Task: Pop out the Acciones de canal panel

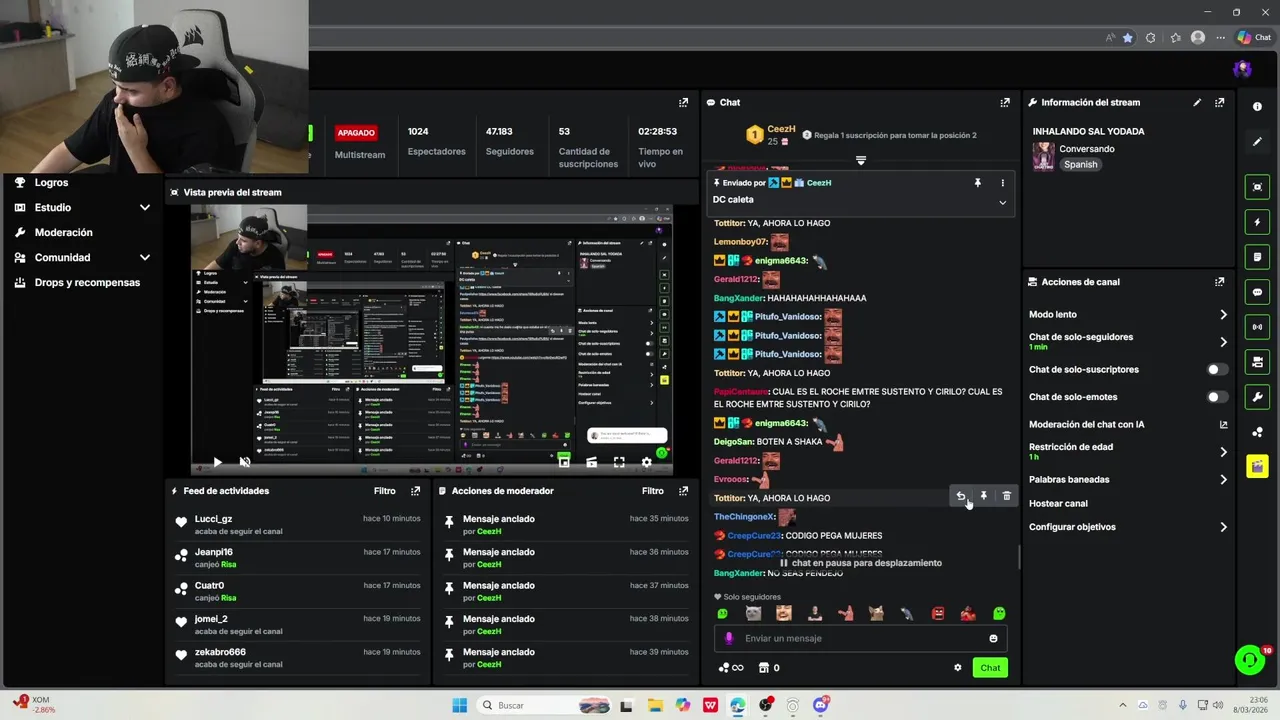Action: [x=1219, y=282]
